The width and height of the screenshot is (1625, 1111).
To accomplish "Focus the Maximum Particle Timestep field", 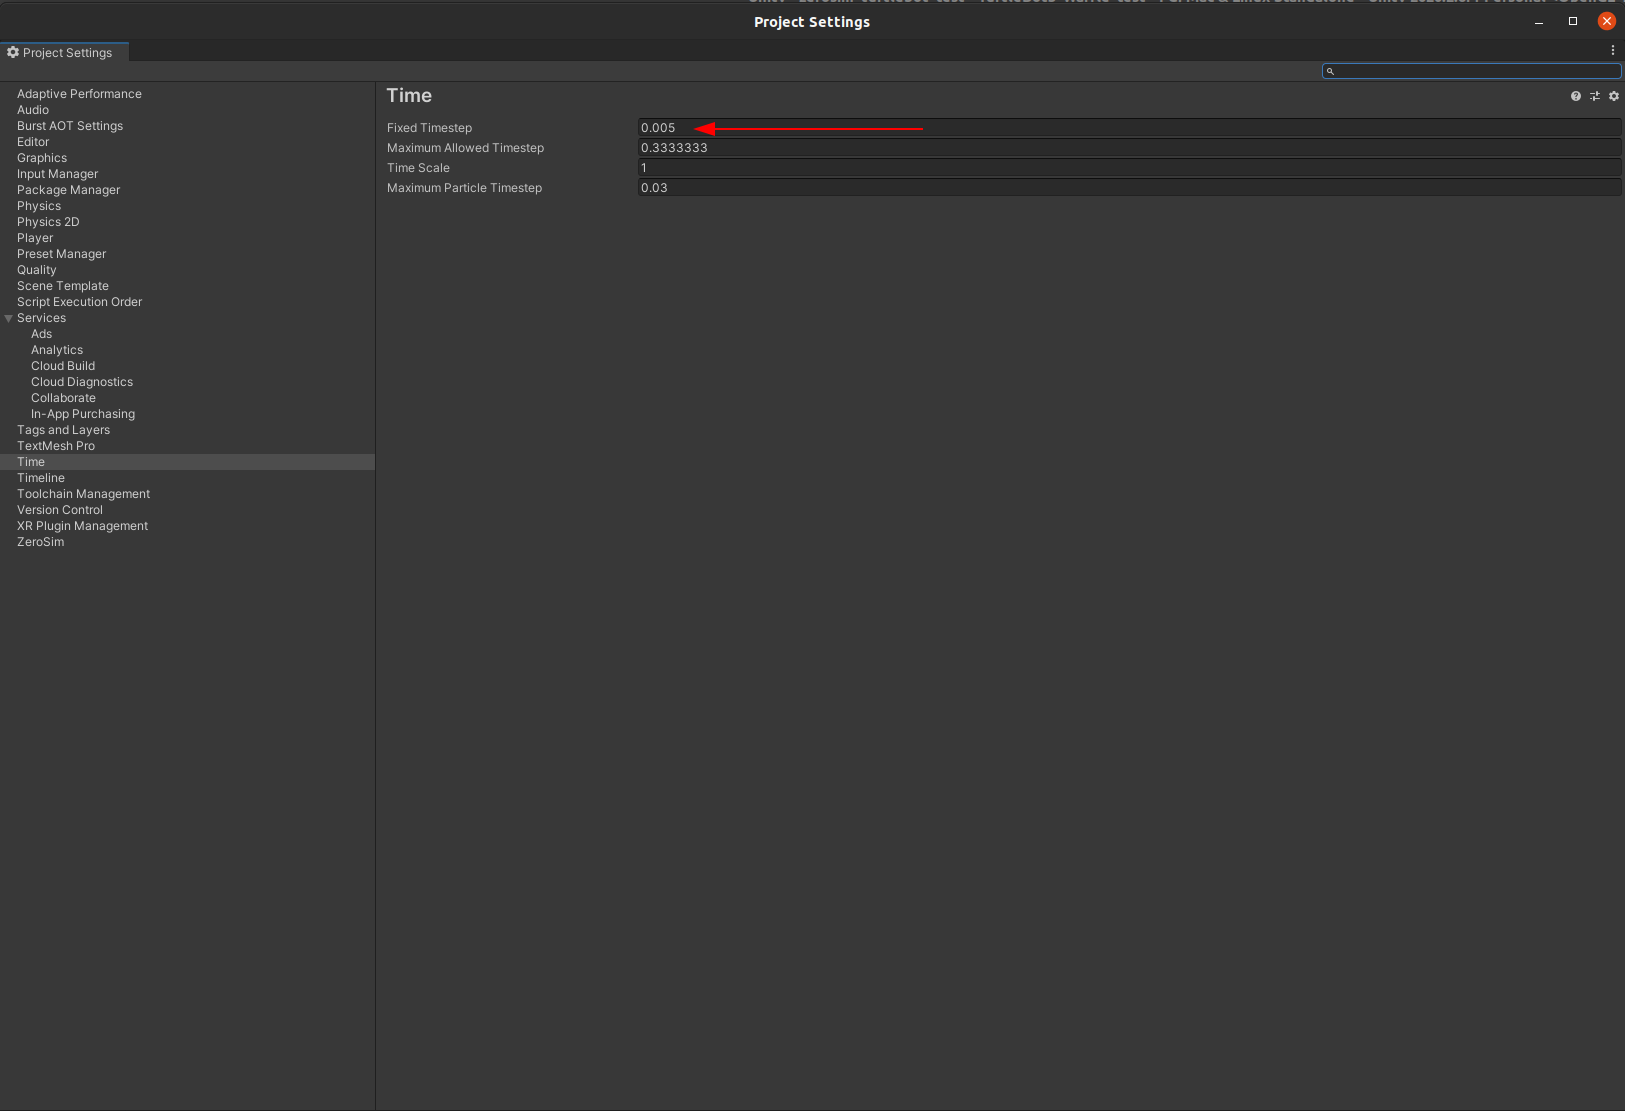I will click(x=1128, y=188).
